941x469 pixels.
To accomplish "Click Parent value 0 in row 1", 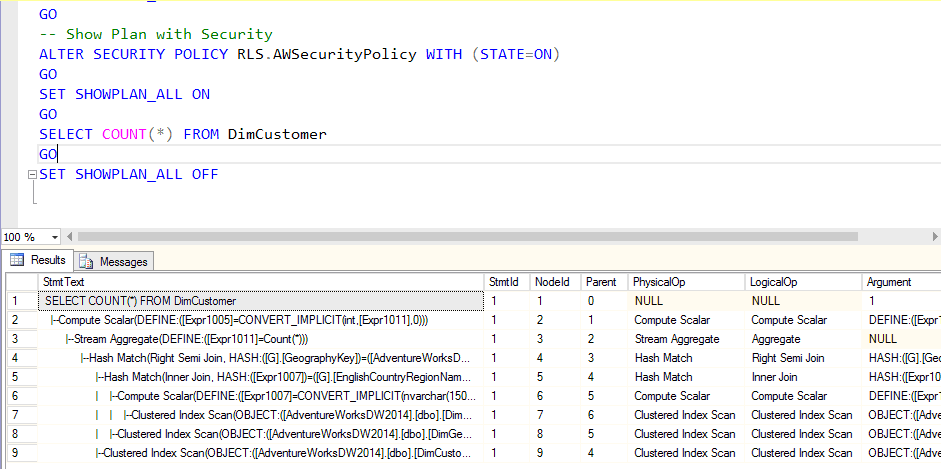I will 604,300.
